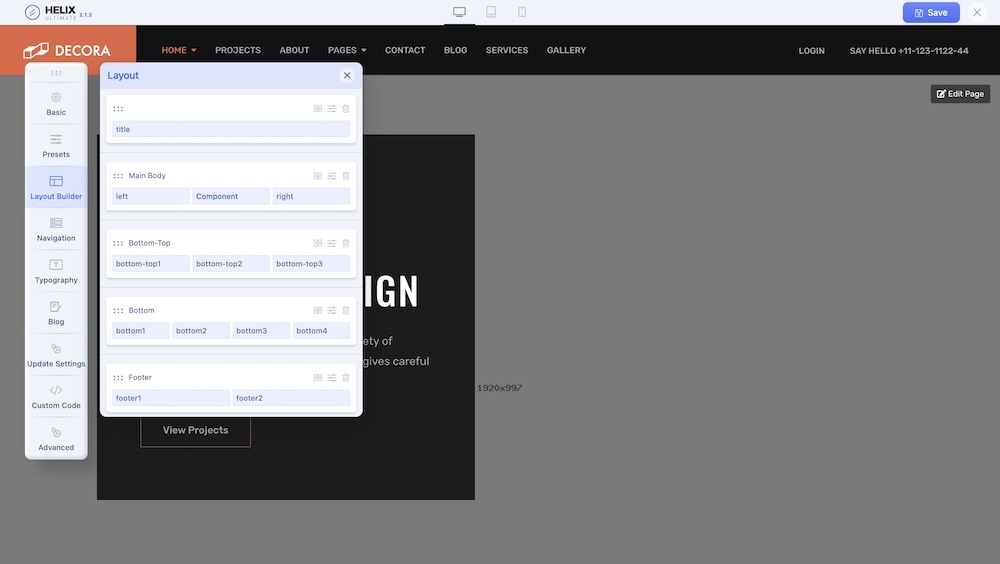Screen dimensions: 1000x564
Task: Click the View Projects button
Action: 195,431
